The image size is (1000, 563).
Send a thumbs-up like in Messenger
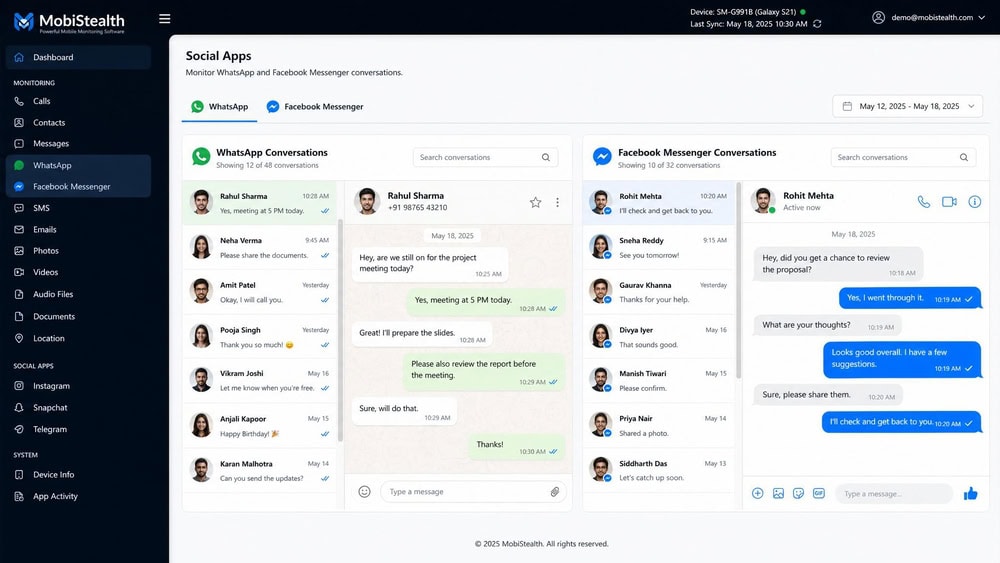(971, 494)
